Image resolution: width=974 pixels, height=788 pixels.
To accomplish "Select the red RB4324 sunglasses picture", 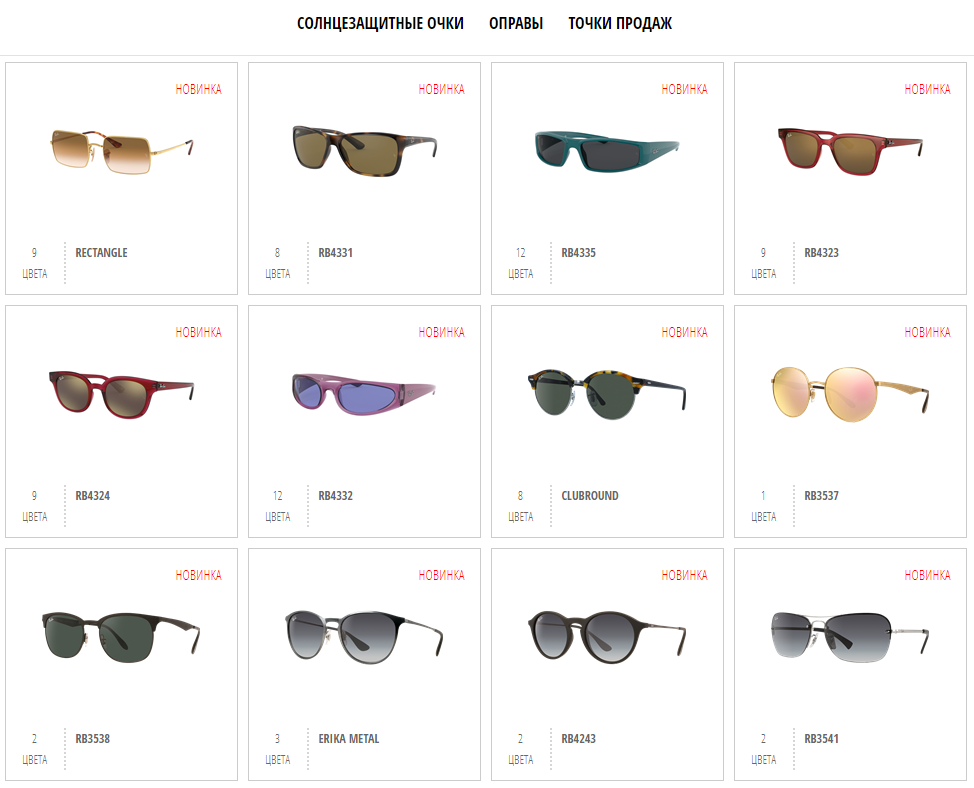I will coord(122,394).
